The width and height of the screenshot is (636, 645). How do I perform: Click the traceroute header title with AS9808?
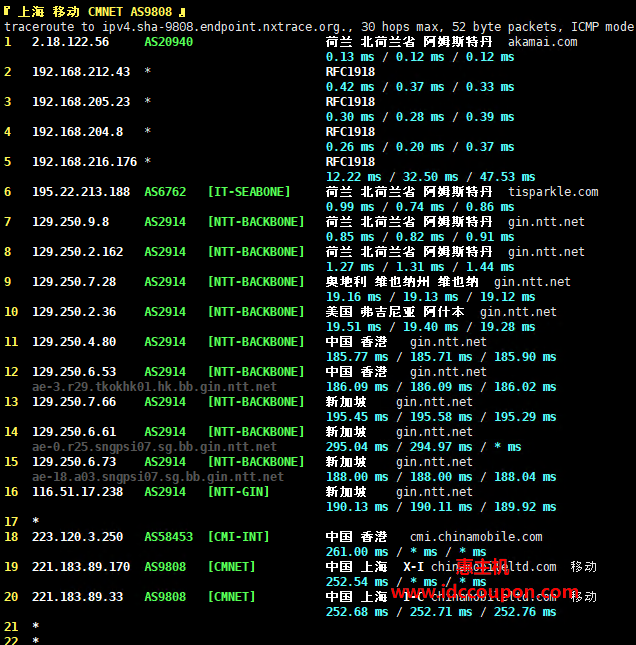coord(95,11)
